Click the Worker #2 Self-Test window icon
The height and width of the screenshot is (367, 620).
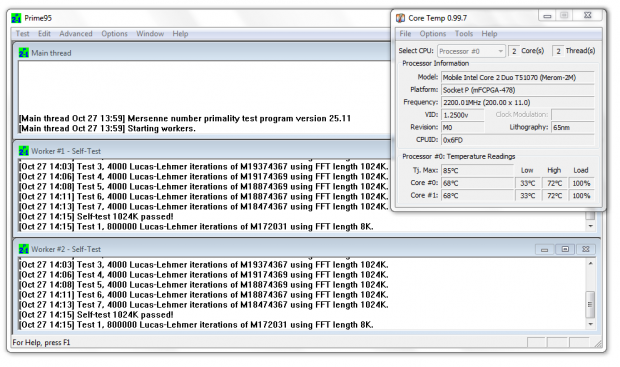(x=24, y=249)
